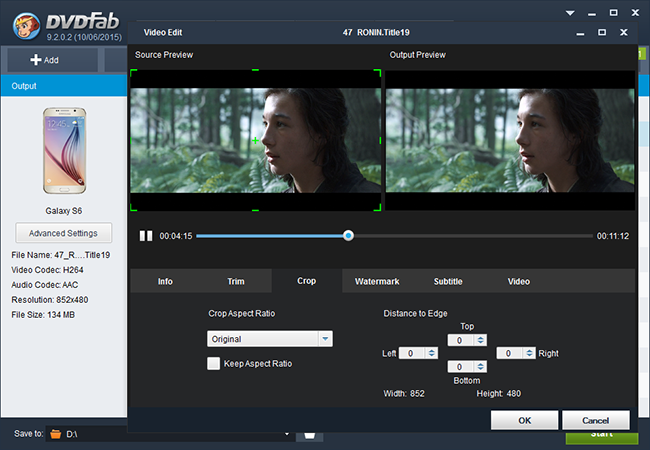
Task: Open the DVDFab main window menu arrow
Action: tap(570, 13)
